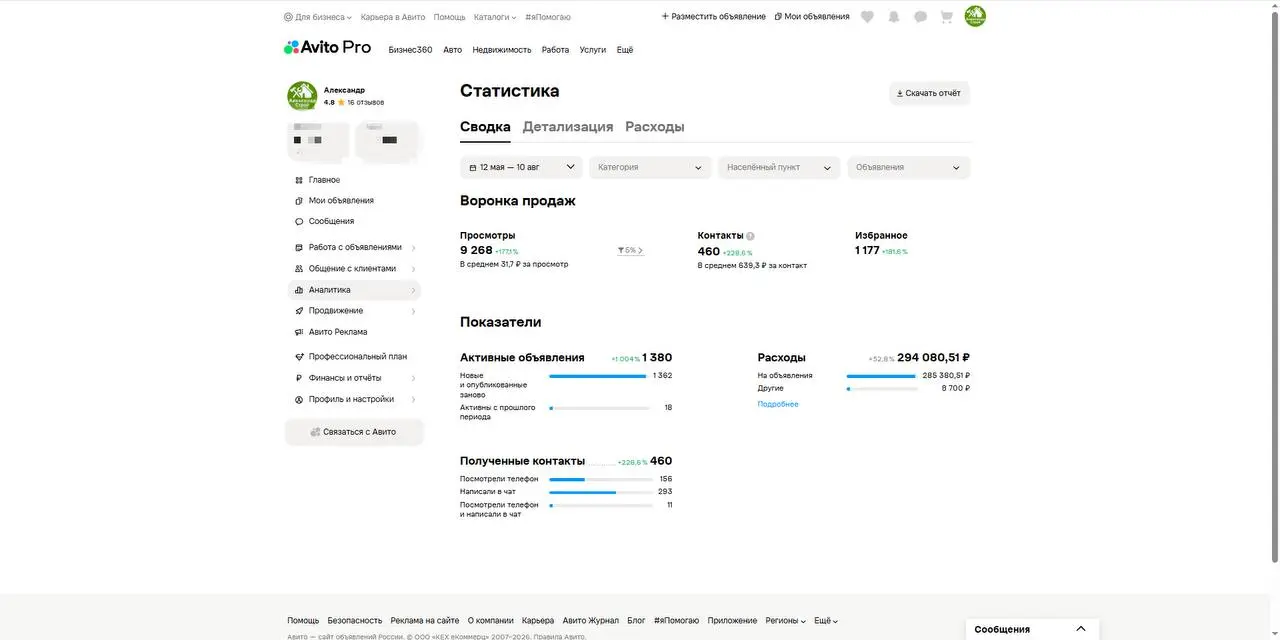Expand the Сообщения chat panel at bottom
The width and height of the screenshot is (1280, 640).
1032,629
